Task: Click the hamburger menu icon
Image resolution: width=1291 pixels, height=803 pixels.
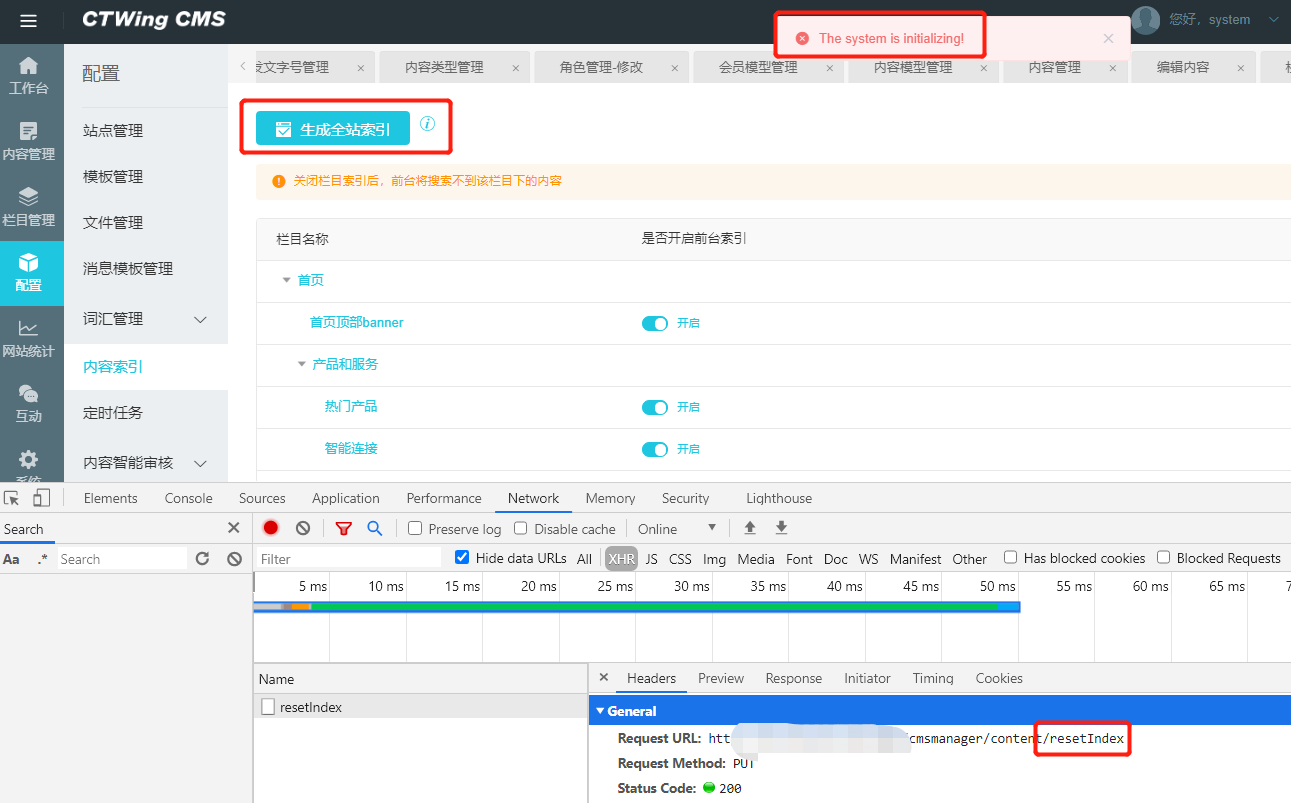Action: click(28, 21)
